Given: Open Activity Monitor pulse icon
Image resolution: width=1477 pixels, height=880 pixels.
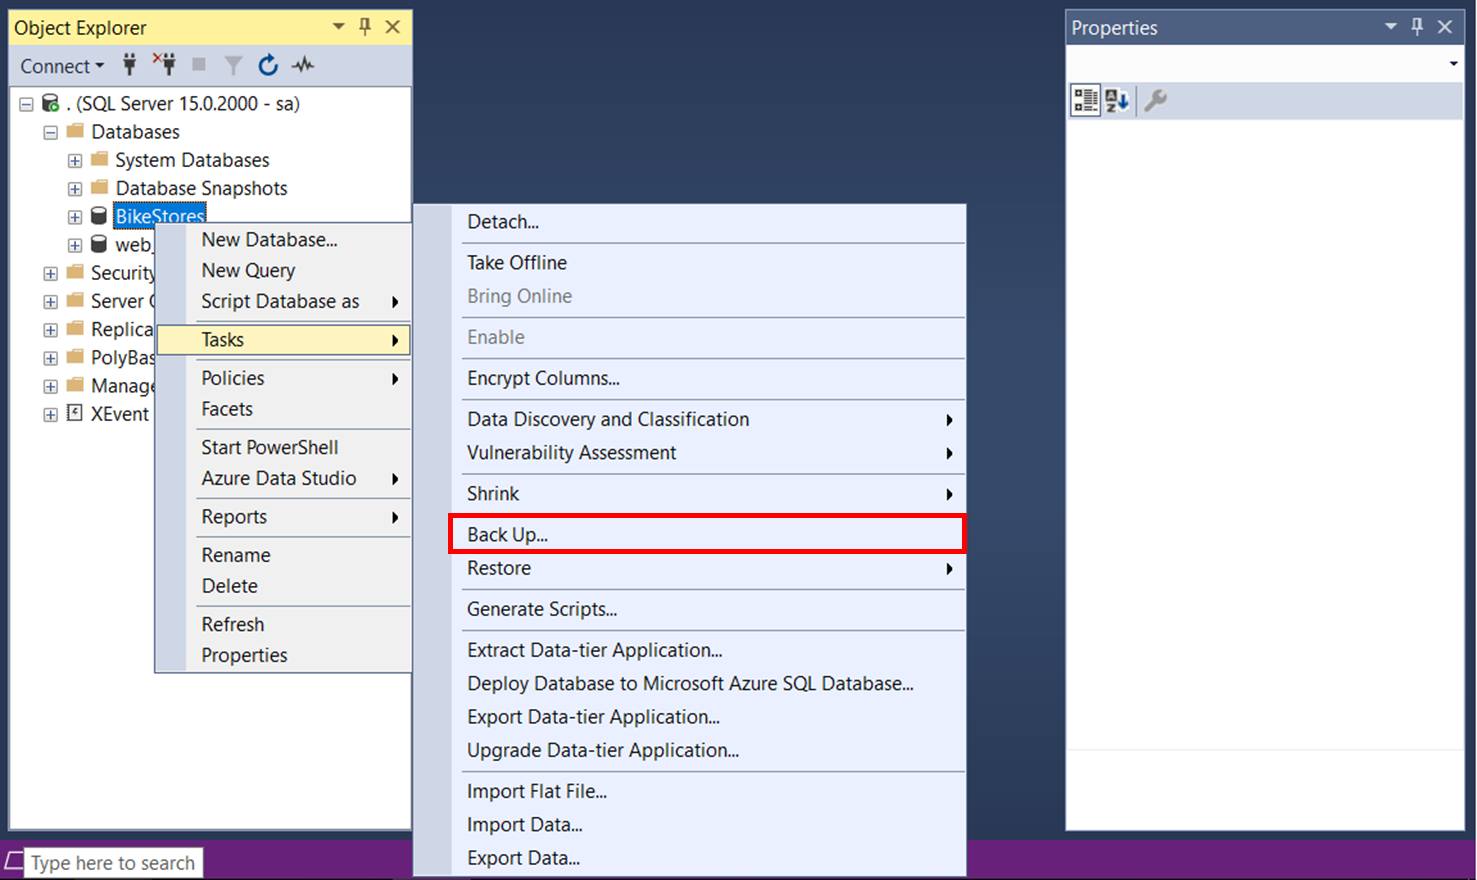Looking at the screenshot, I should [303, 65].
